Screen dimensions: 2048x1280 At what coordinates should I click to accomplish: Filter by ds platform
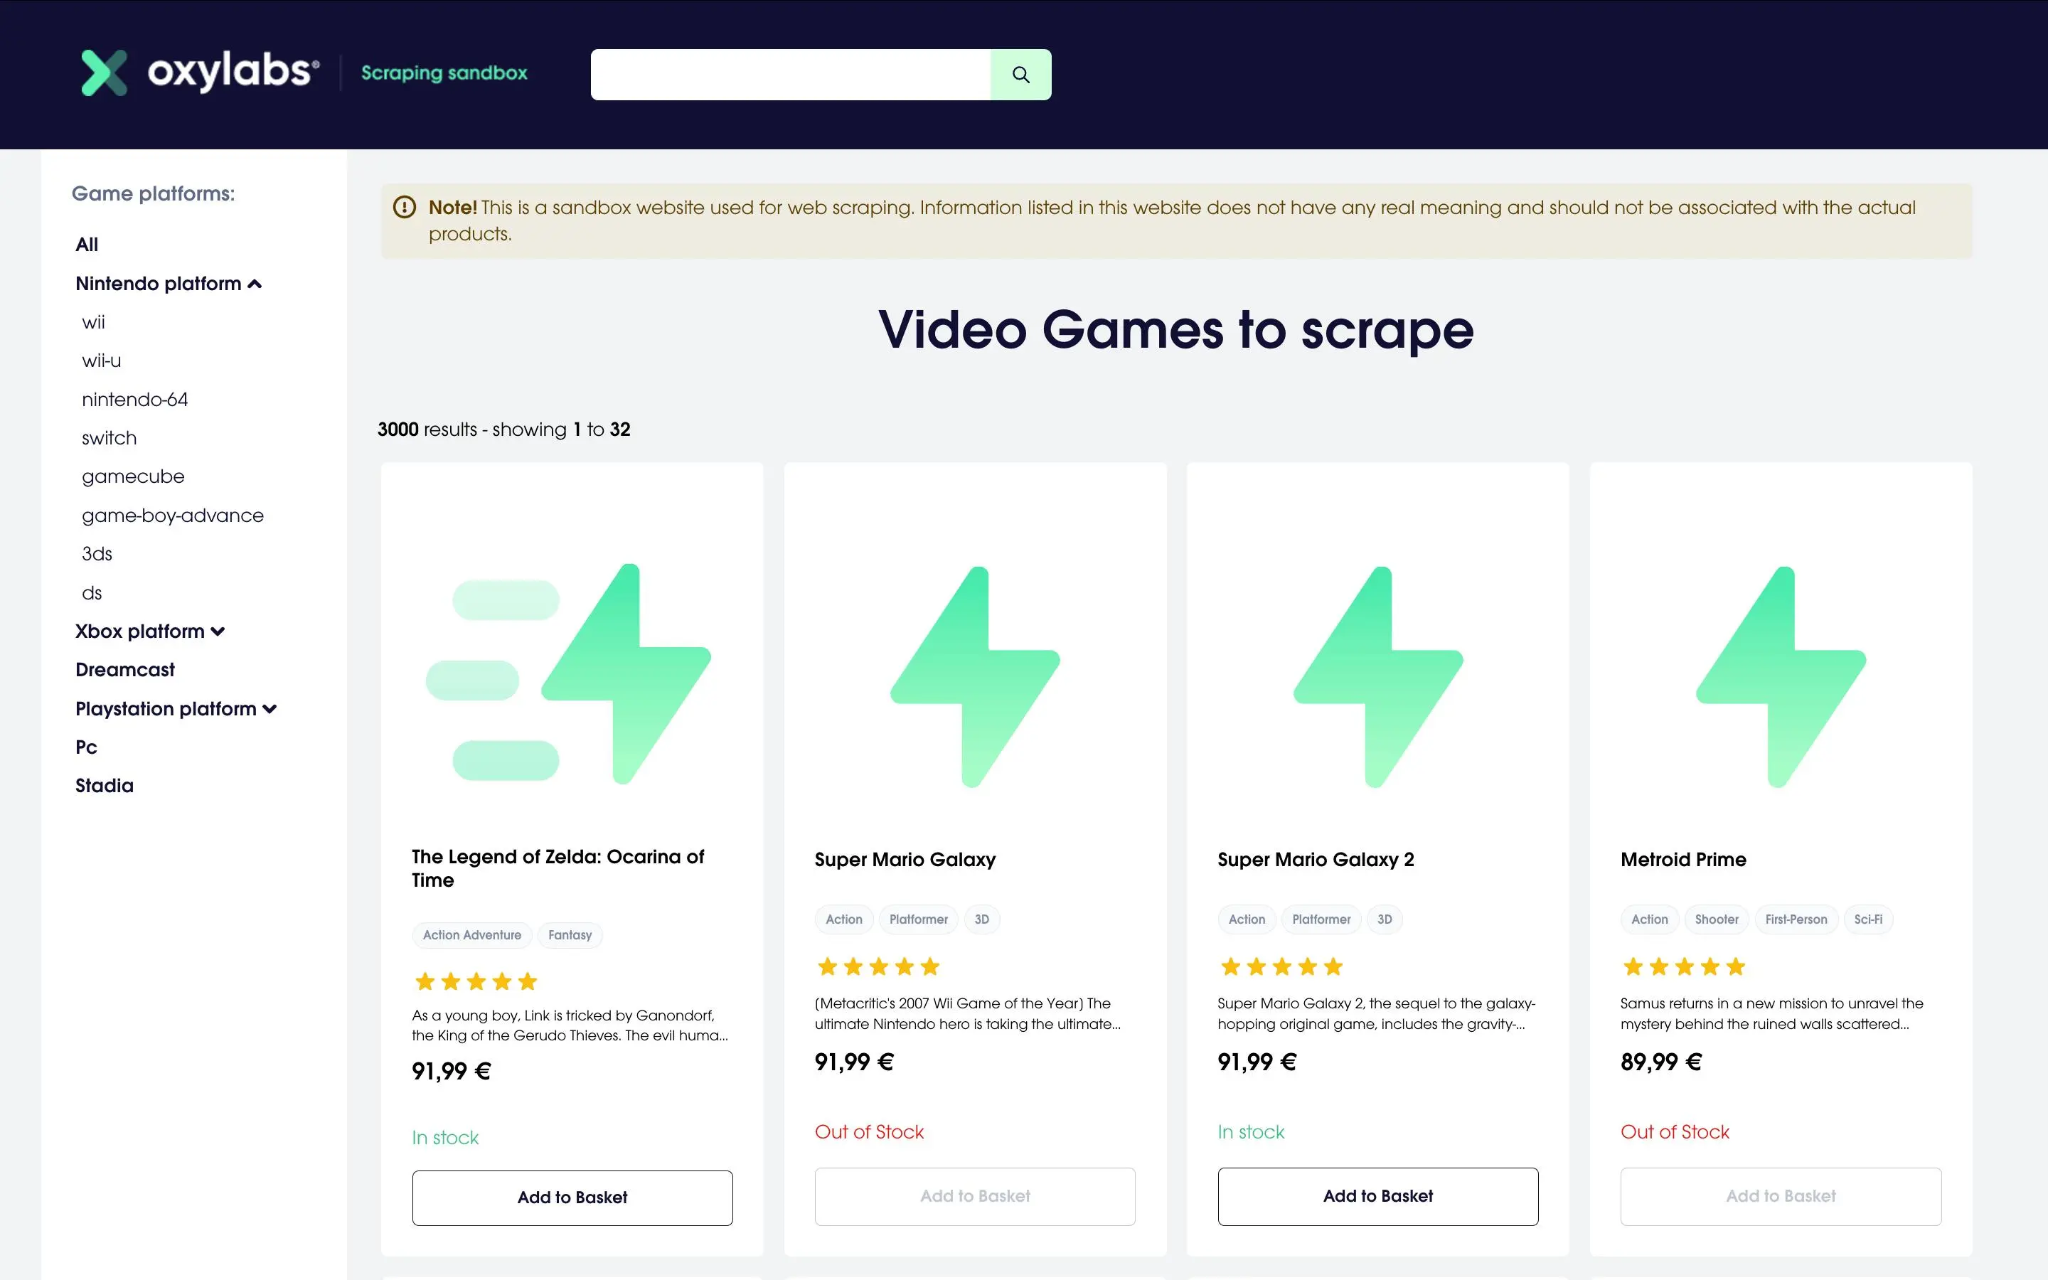click(92, 592)
